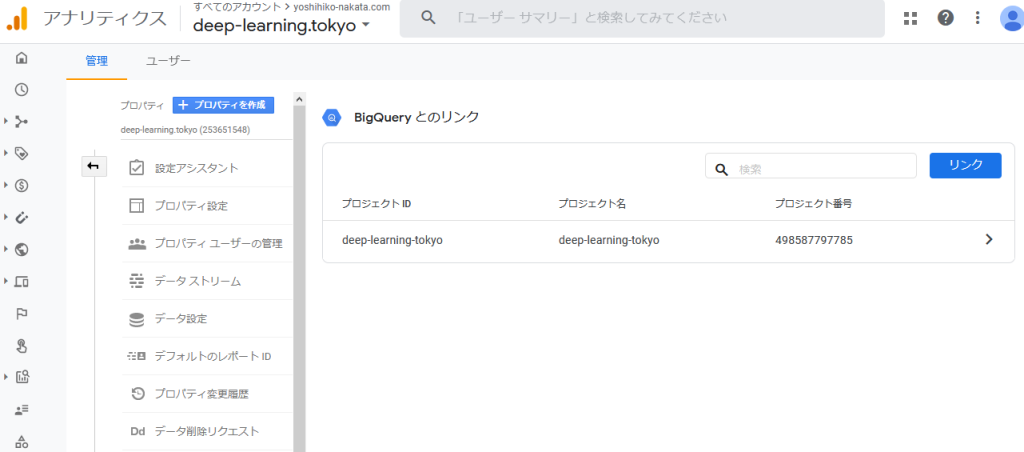Open データ削除リクエスト menu item
Image resolution: width=1024 pixels, height=452 pixels.
point(206,432)
